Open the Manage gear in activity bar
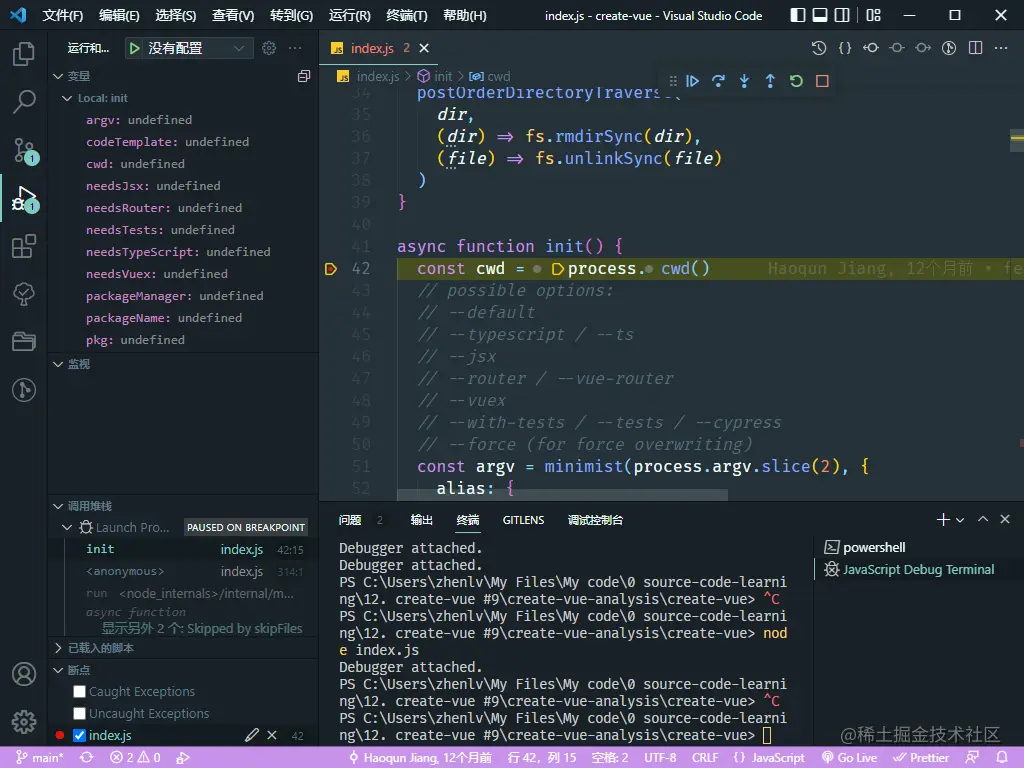This screenshot has width=1024, height=768. (24, 722)
